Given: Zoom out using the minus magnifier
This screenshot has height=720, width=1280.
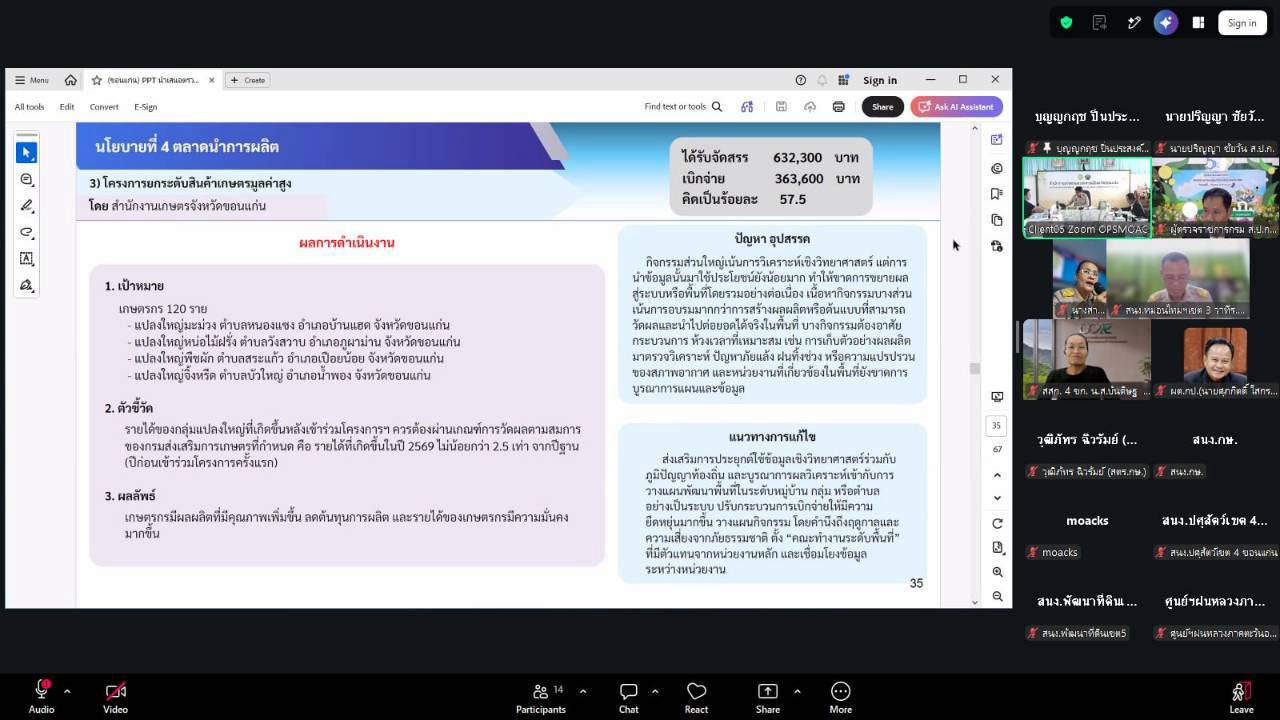Looking at the screenshot, I should [997, 596].
